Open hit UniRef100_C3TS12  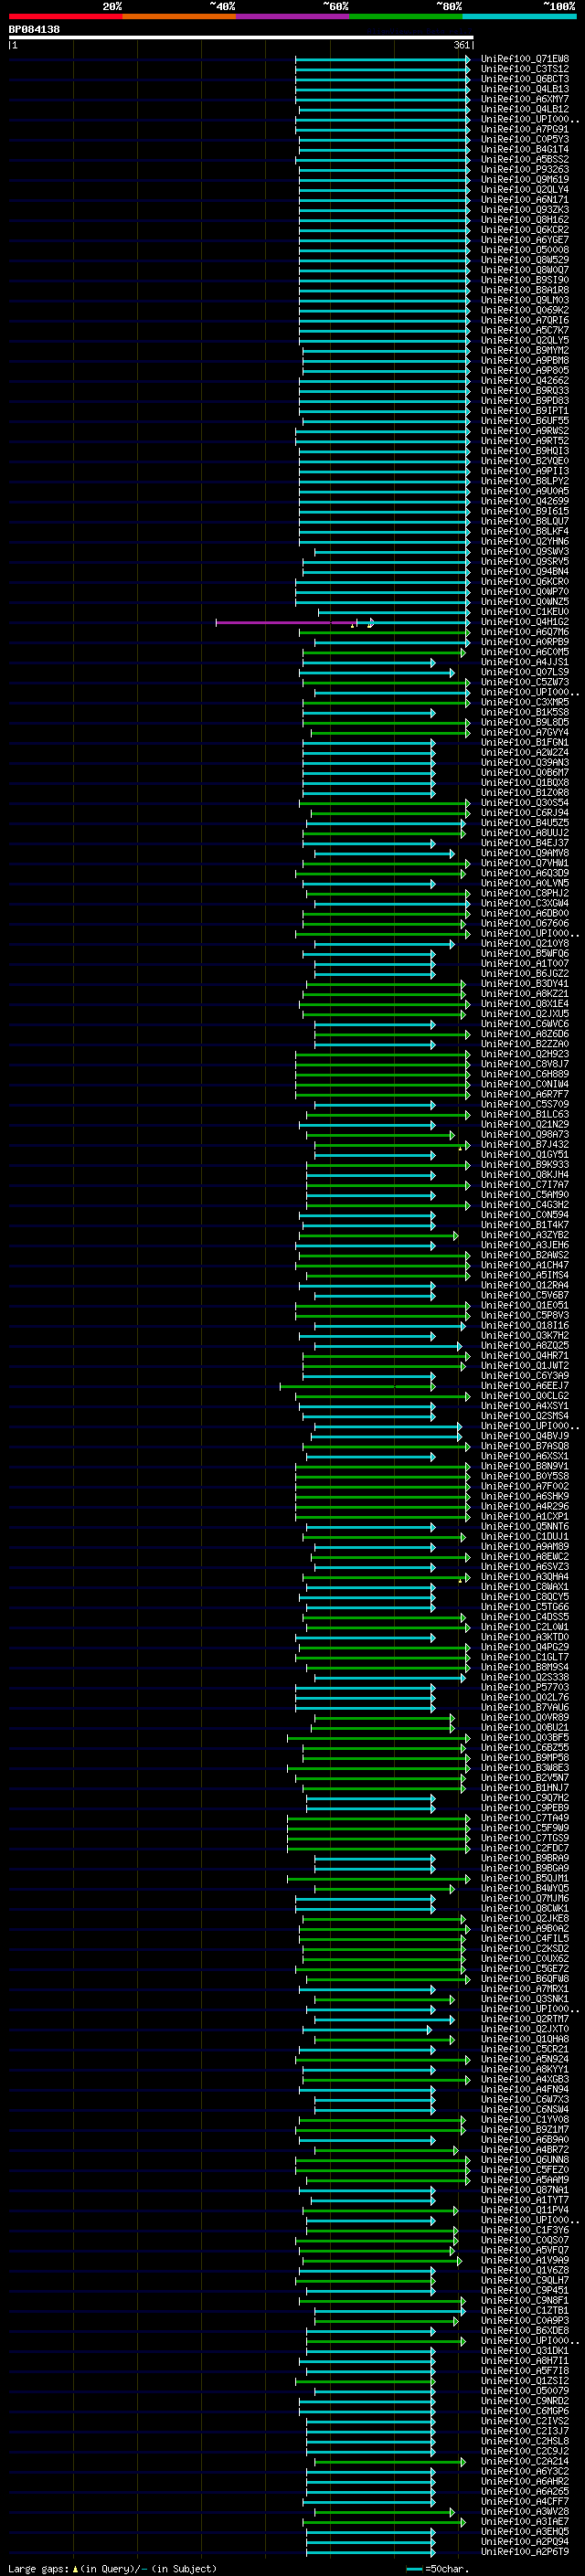(525, 69)
